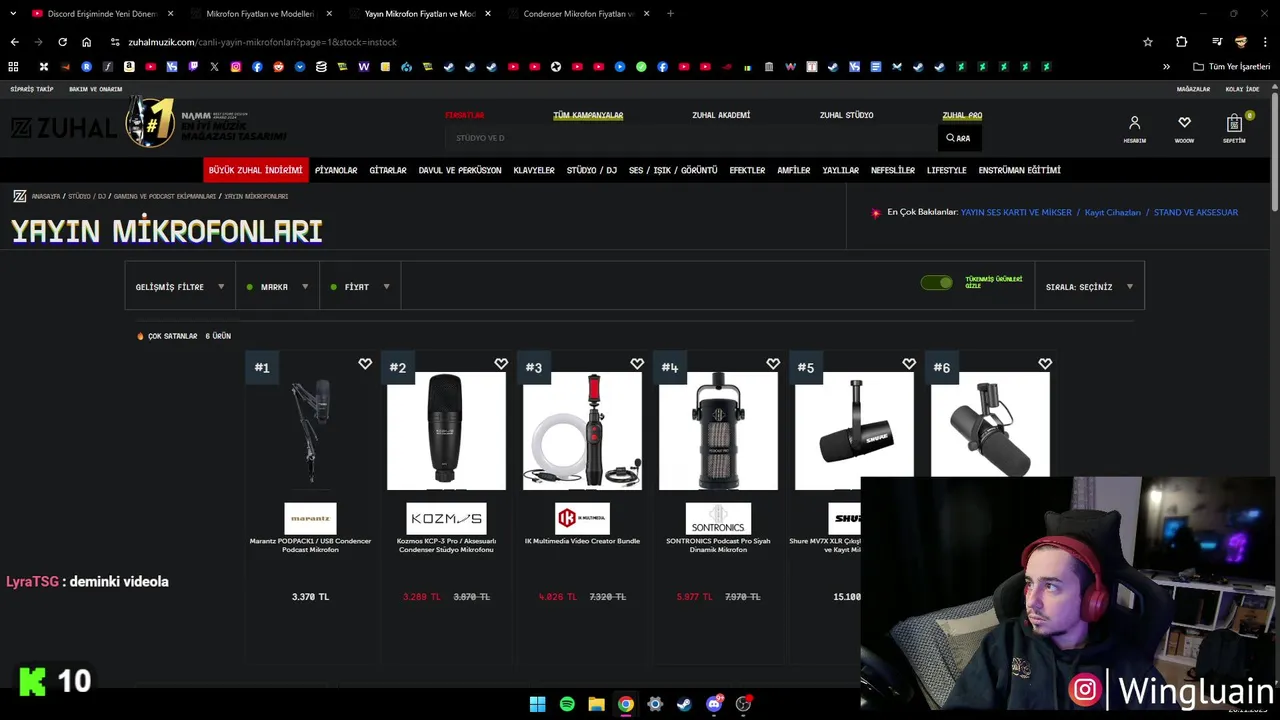
Task: Add Marantz PODPACK1 to favorites heart
Action: (365, 364)
